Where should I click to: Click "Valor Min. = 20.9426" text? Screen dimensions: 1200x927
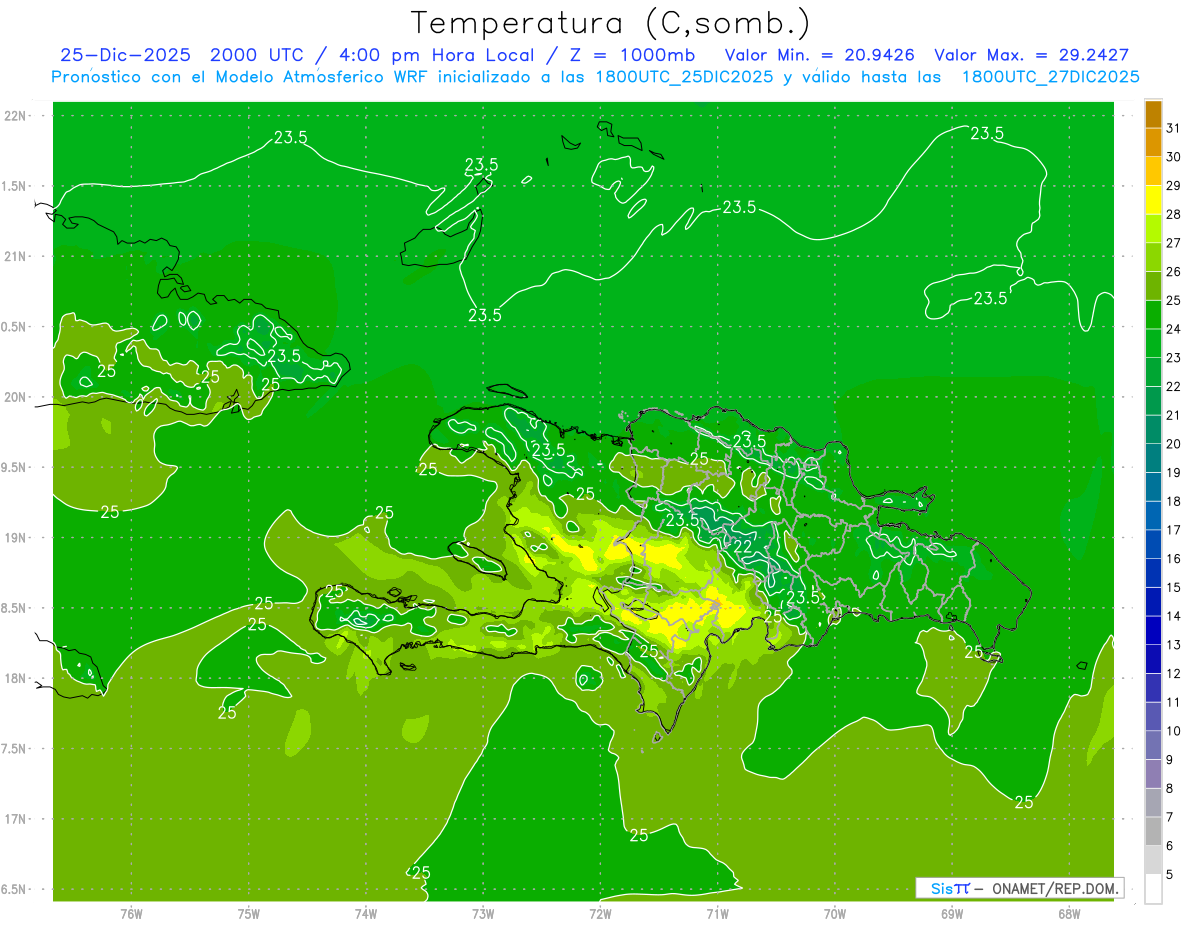(820, 55)
